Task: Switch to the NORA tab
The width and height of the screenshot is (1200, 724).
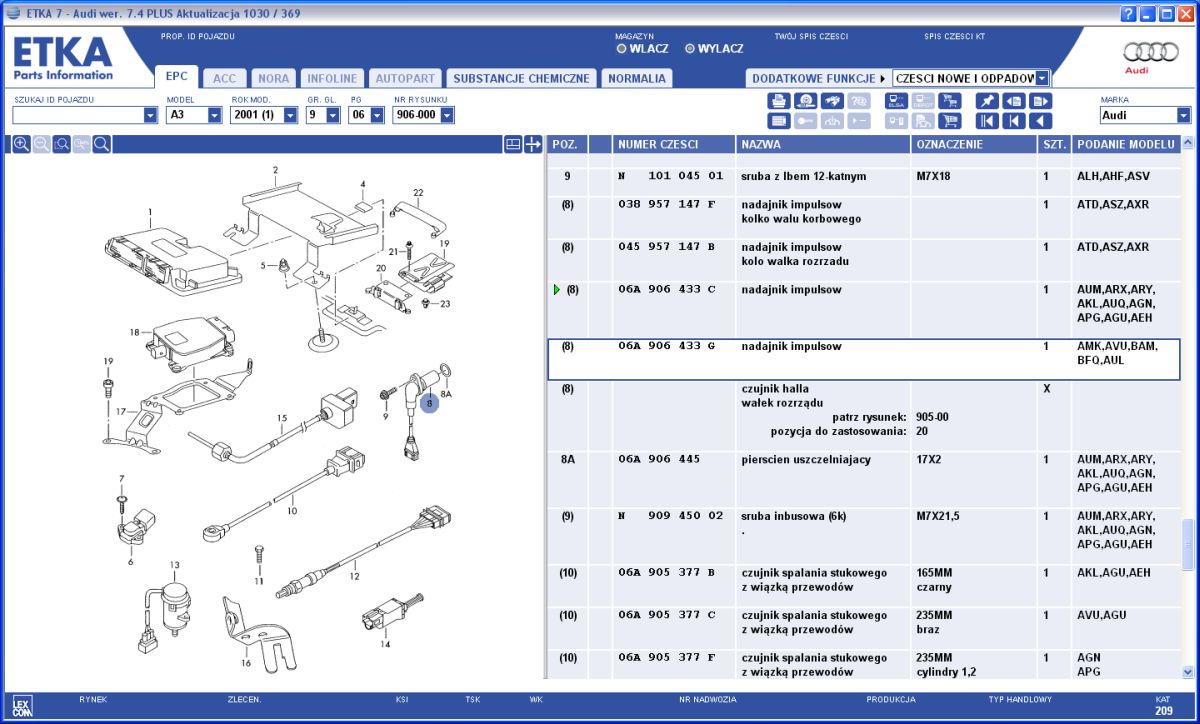Action: pyautogui.click(x=274, y=78)
